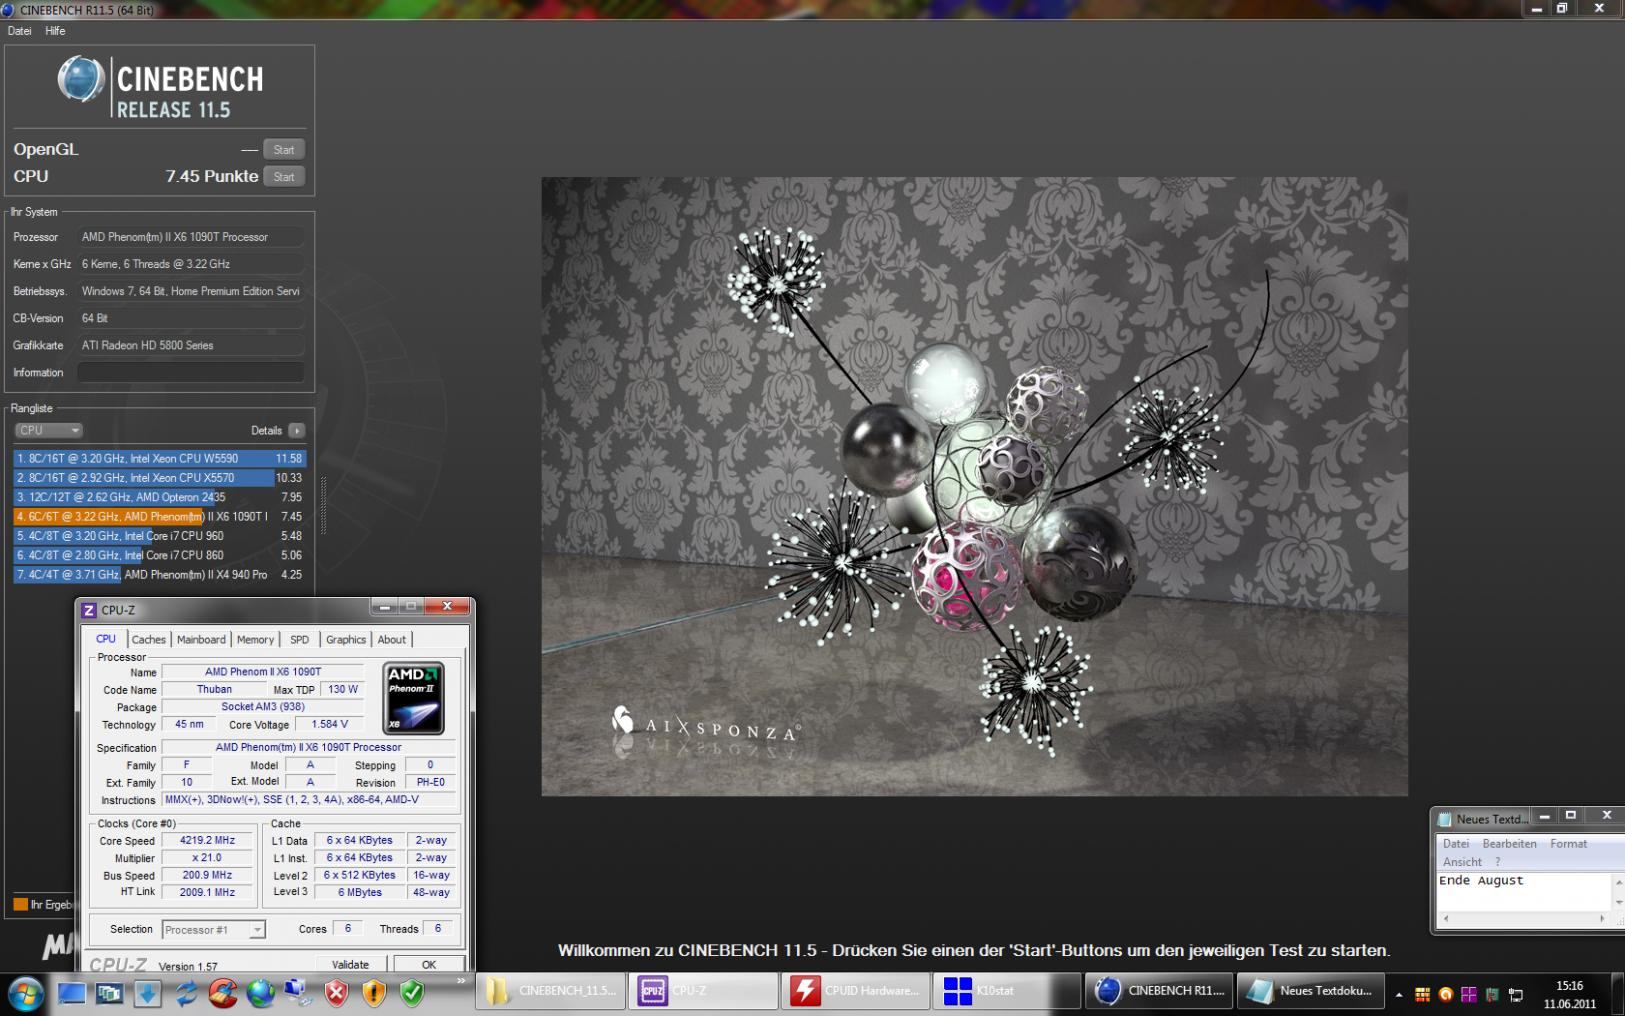Select Phenom II X4 940 ranking entry
The image size is (1625, 1016).
coord(160,575)
